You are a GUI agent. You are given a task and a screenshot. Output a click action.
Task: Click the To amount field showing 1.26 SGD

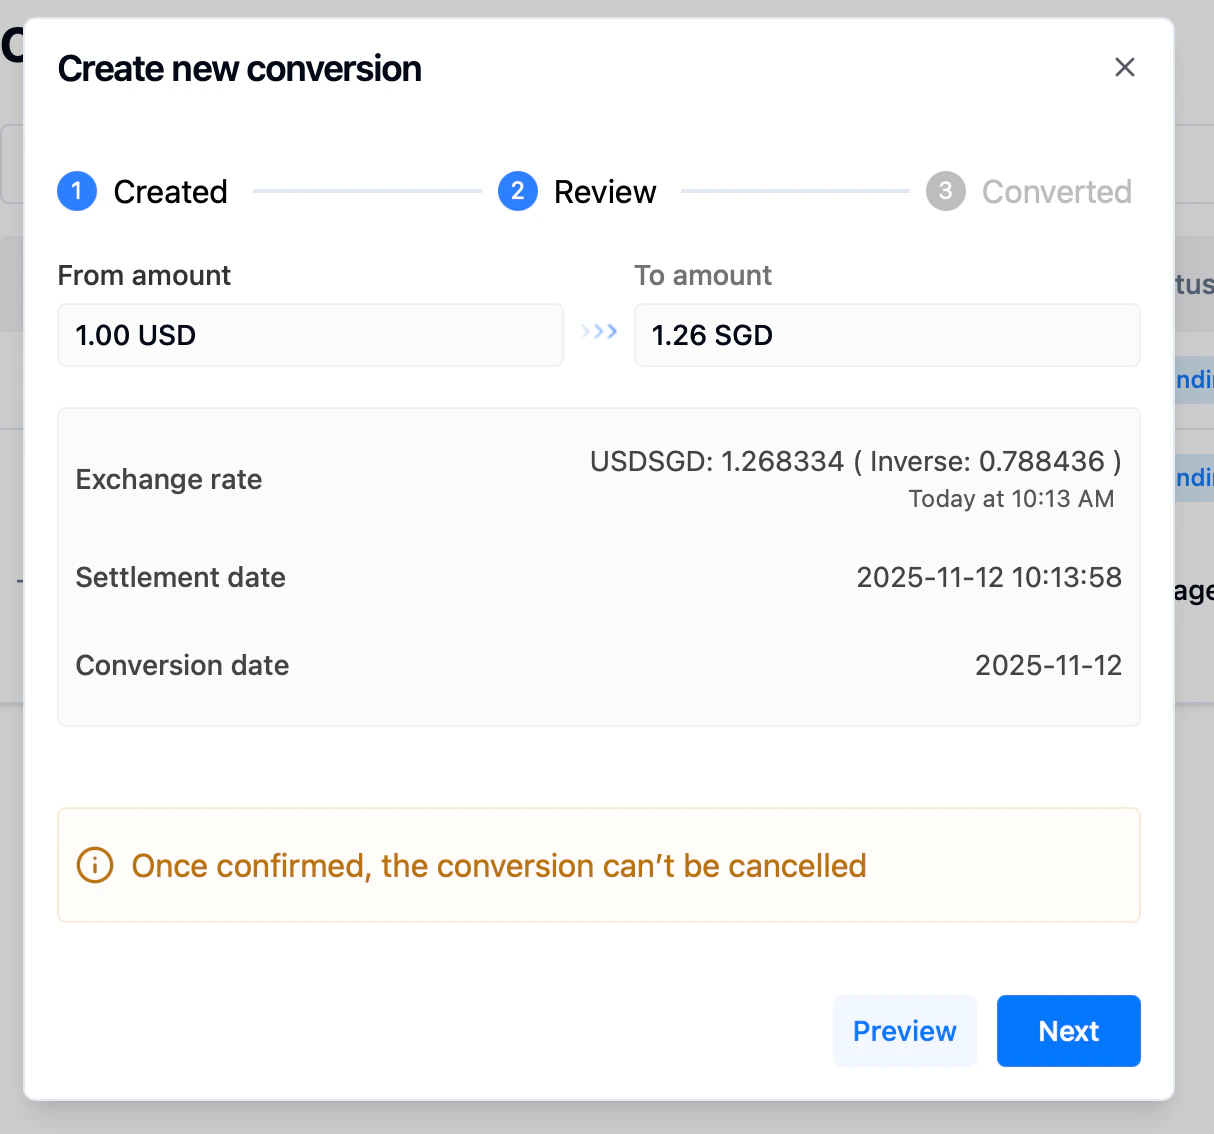coord(887,335)
